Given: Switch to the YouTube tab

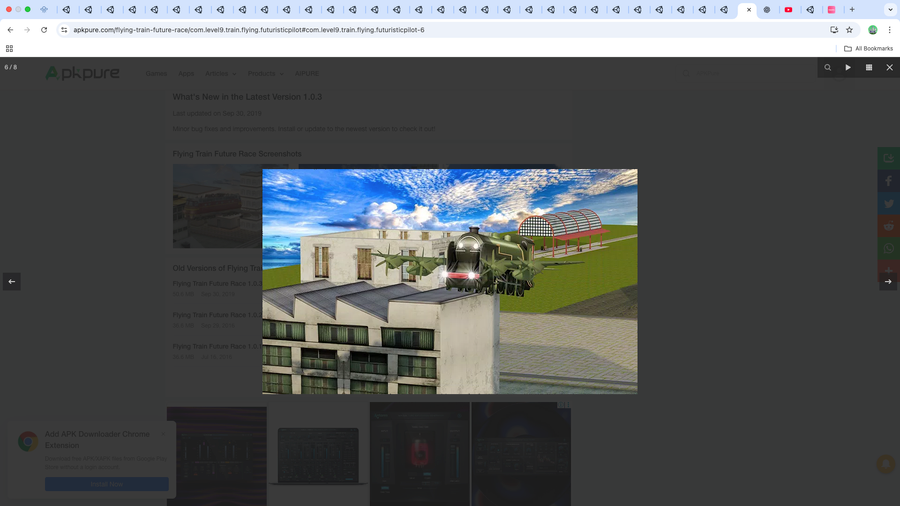Looking at the screenshot, I should coord(788,10).
